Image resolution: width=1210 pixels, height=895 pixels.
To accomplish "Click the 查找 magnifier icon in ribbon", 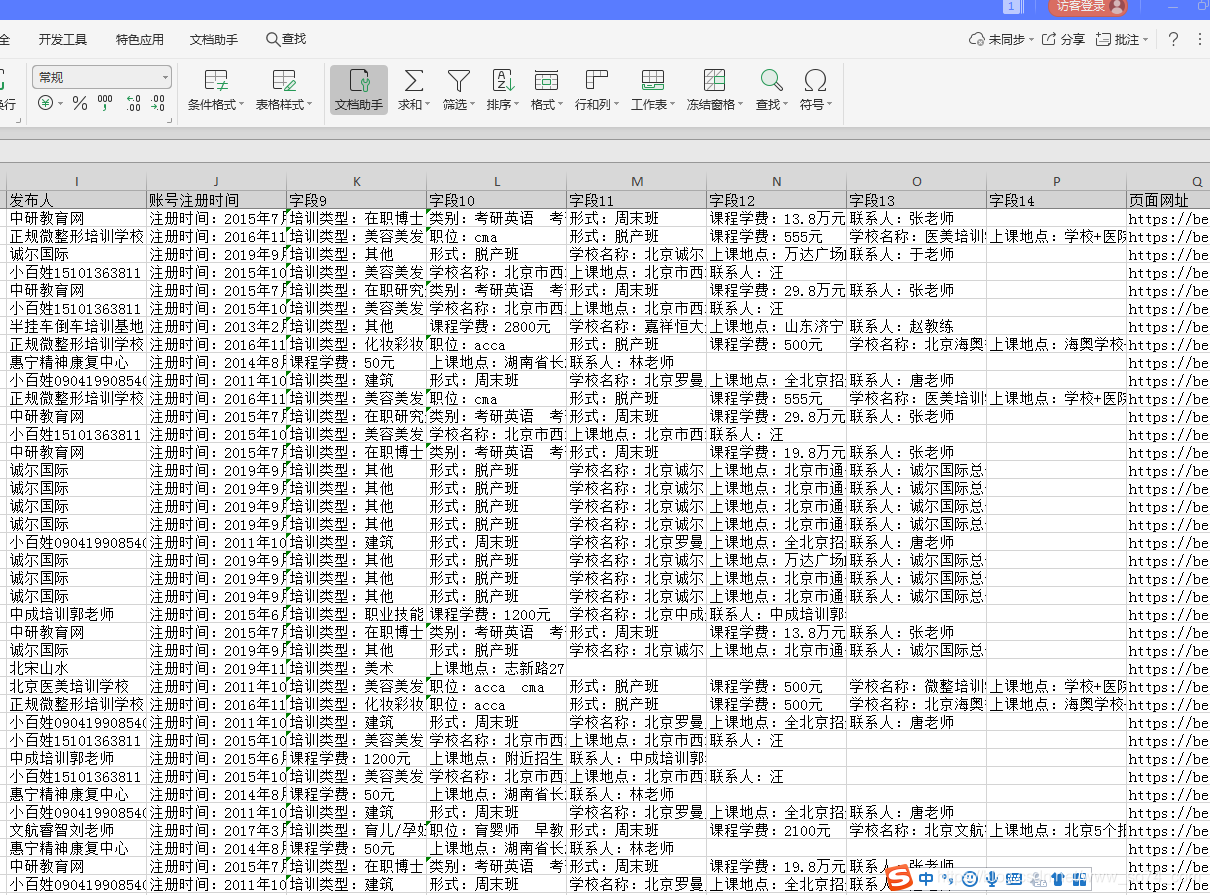I will click(x=771, y=81).
